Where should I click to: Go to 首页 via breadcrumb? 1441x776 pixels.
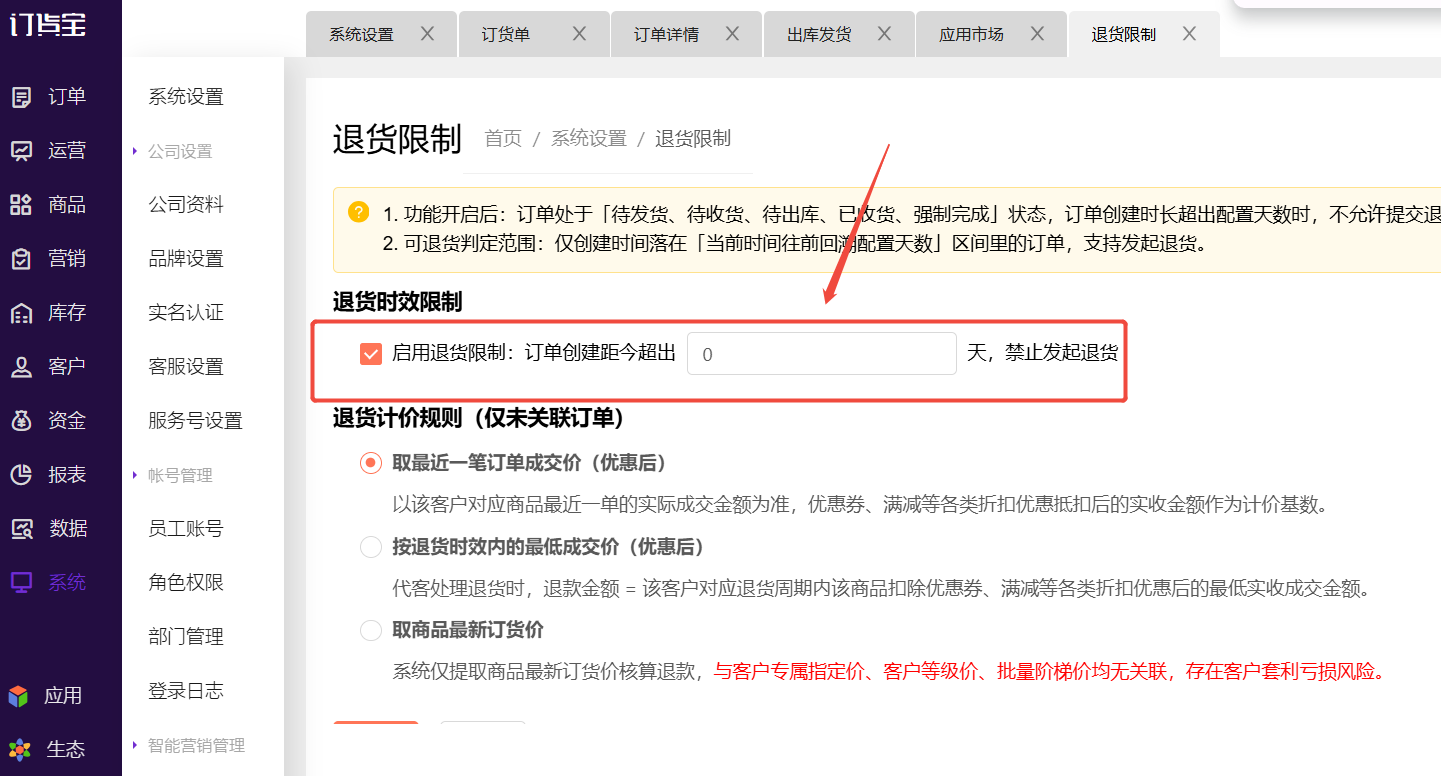click(503, 139)
